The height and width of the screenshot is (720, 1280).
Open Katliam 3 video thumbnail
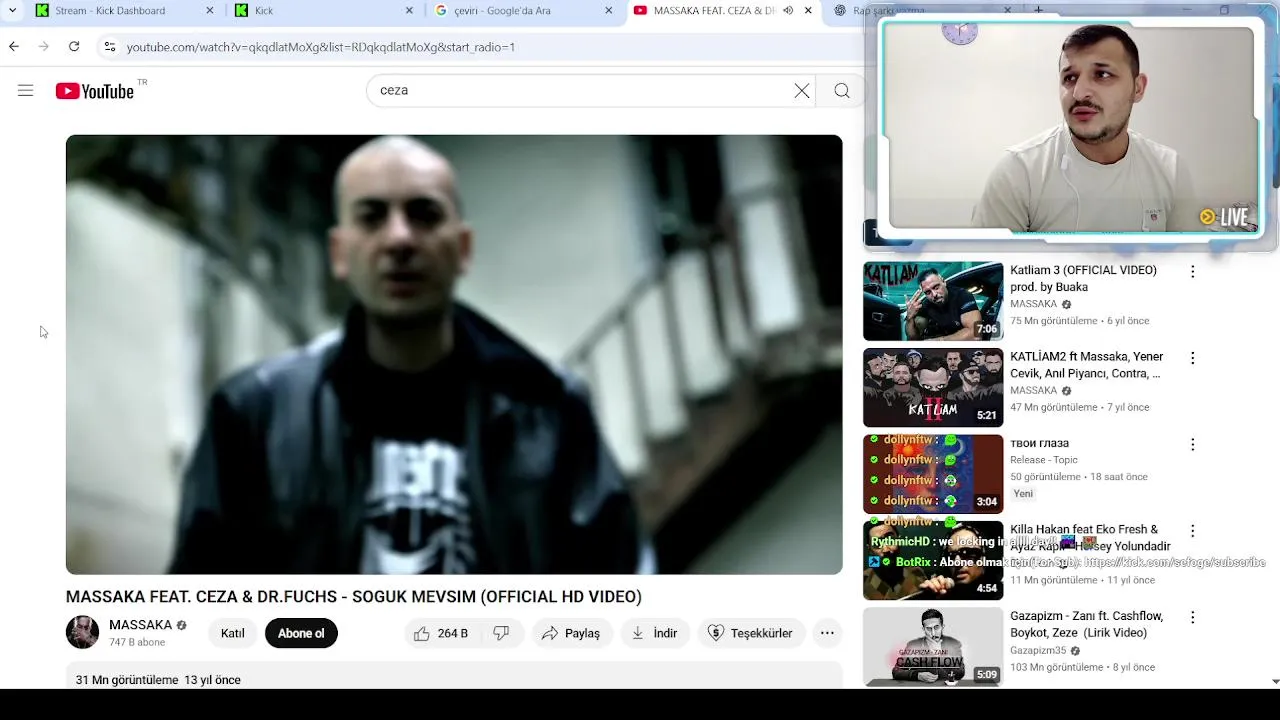[933, 301]
